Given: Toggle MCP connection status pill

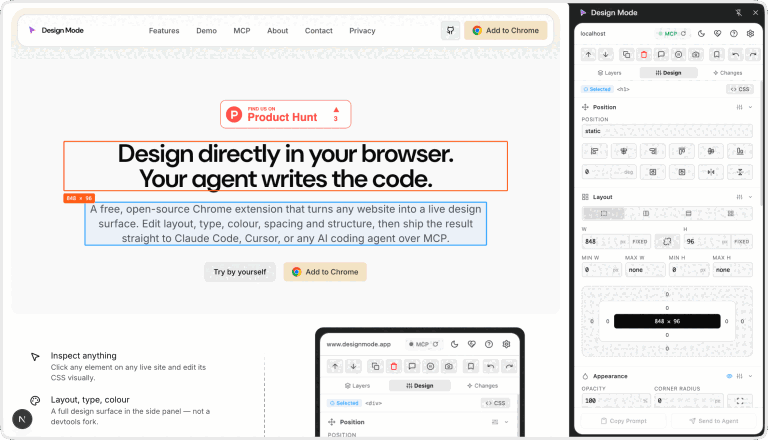Looking at the screenshot, I should (672, 33).
